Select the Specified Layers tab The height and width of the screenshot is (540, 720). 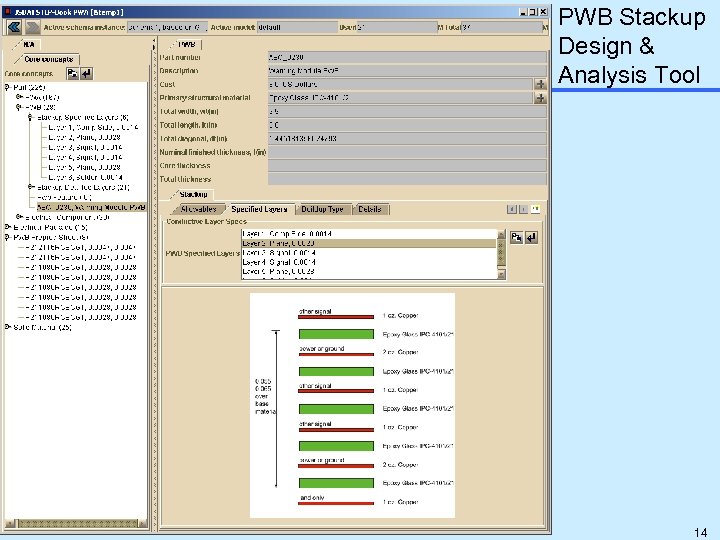[259, 209]
